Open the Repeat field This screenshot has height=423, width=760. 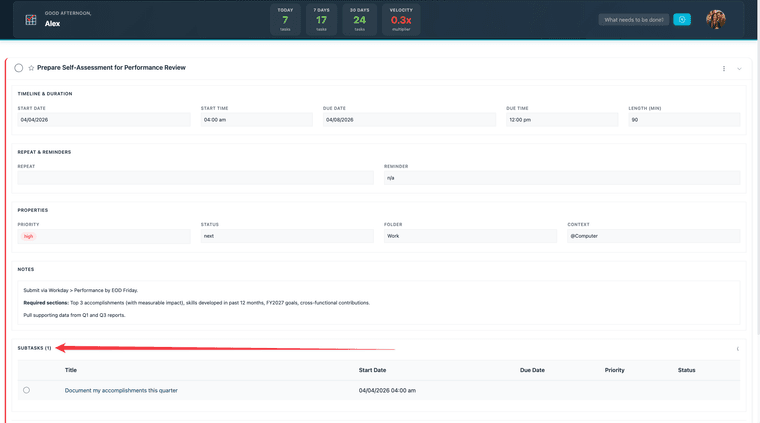click(195, 178)
